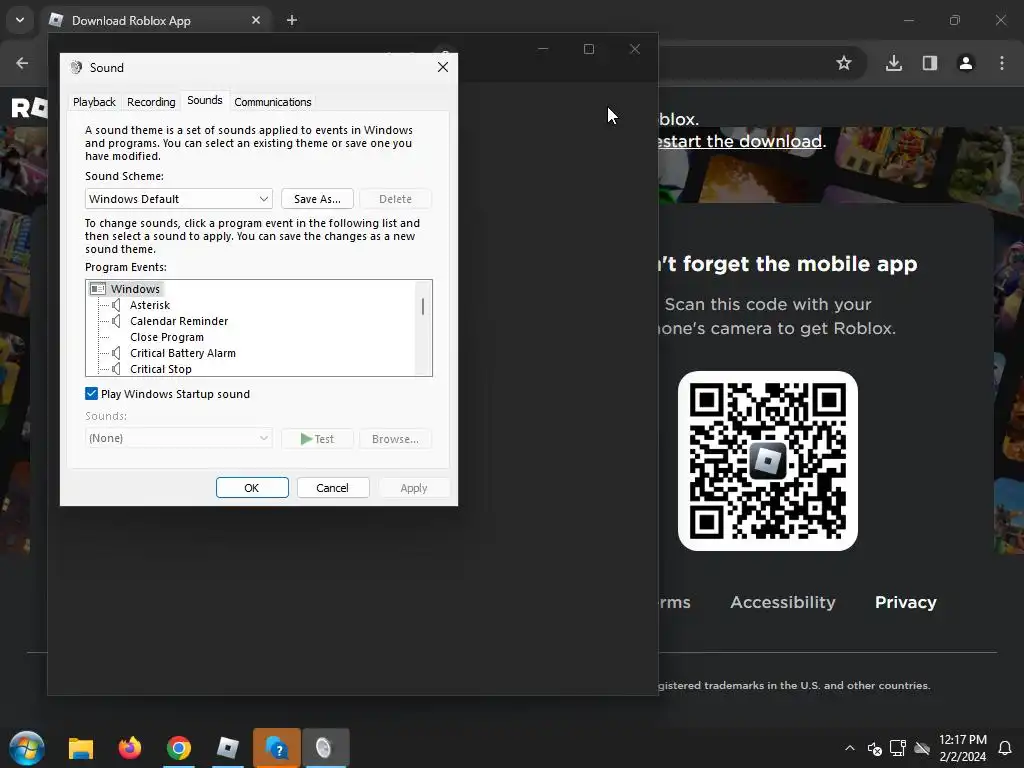Click the Critical Battery Alarm speaker icon
This screenshot has width=1024, height=768.
point(116,353)
